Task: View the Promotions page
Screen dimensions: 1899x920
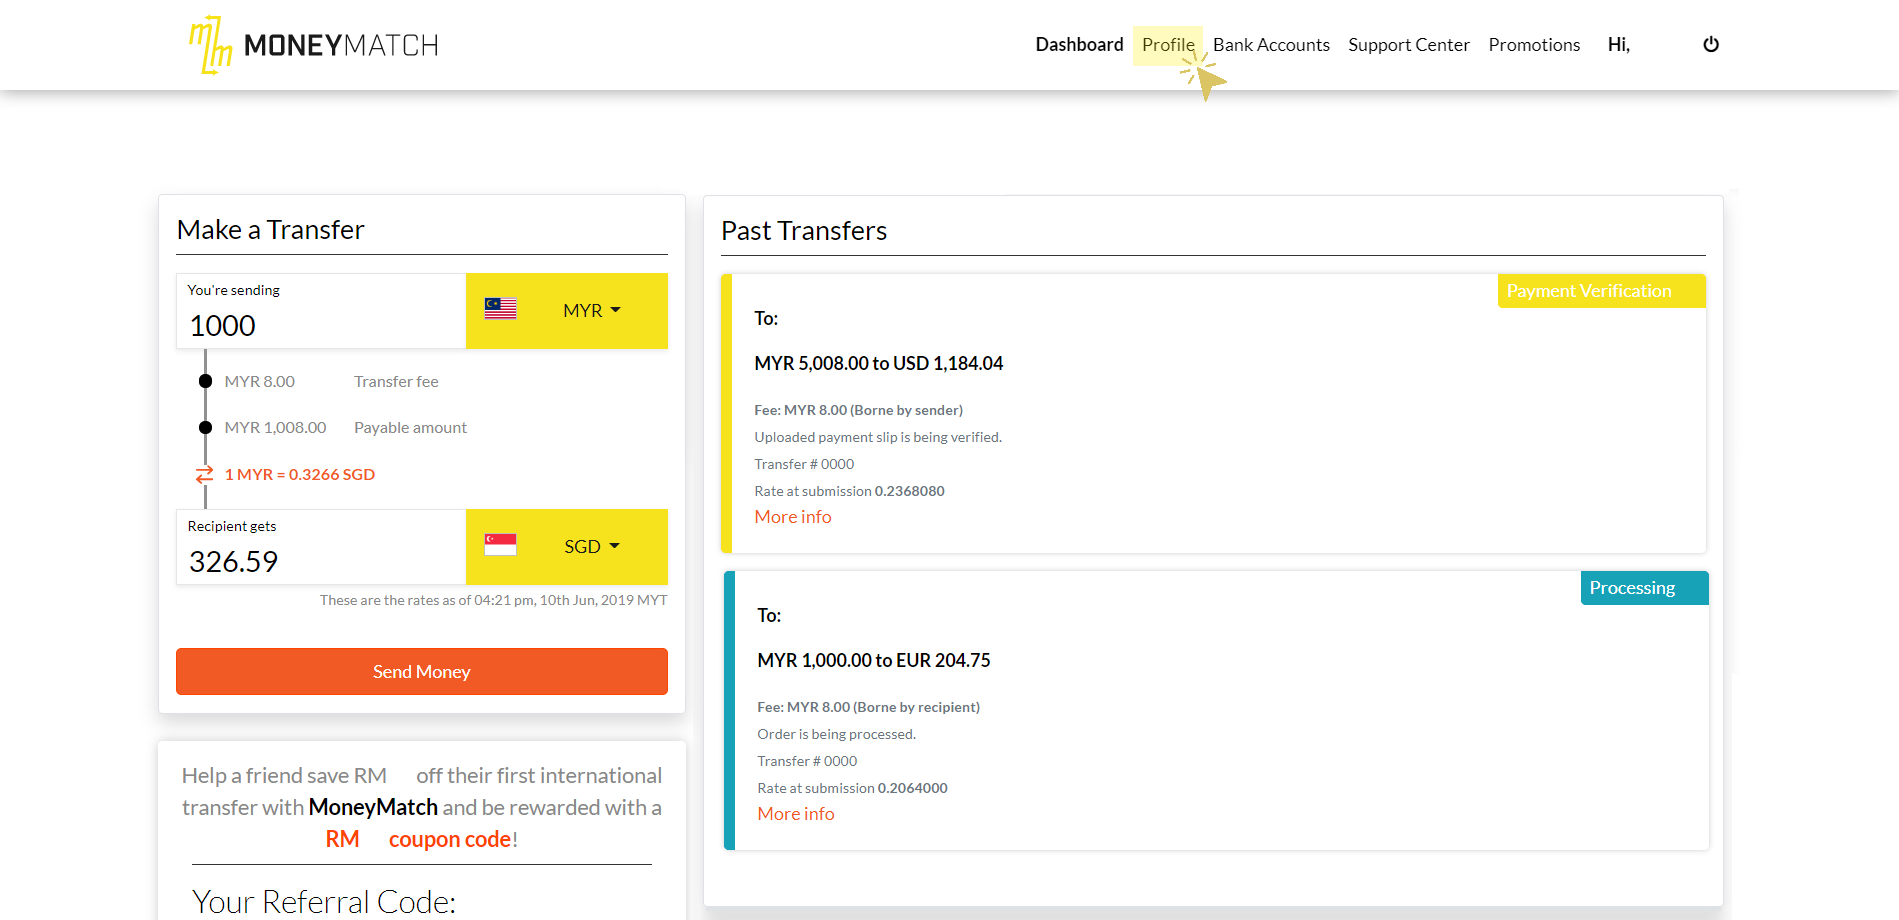Action: [1534, 45]
